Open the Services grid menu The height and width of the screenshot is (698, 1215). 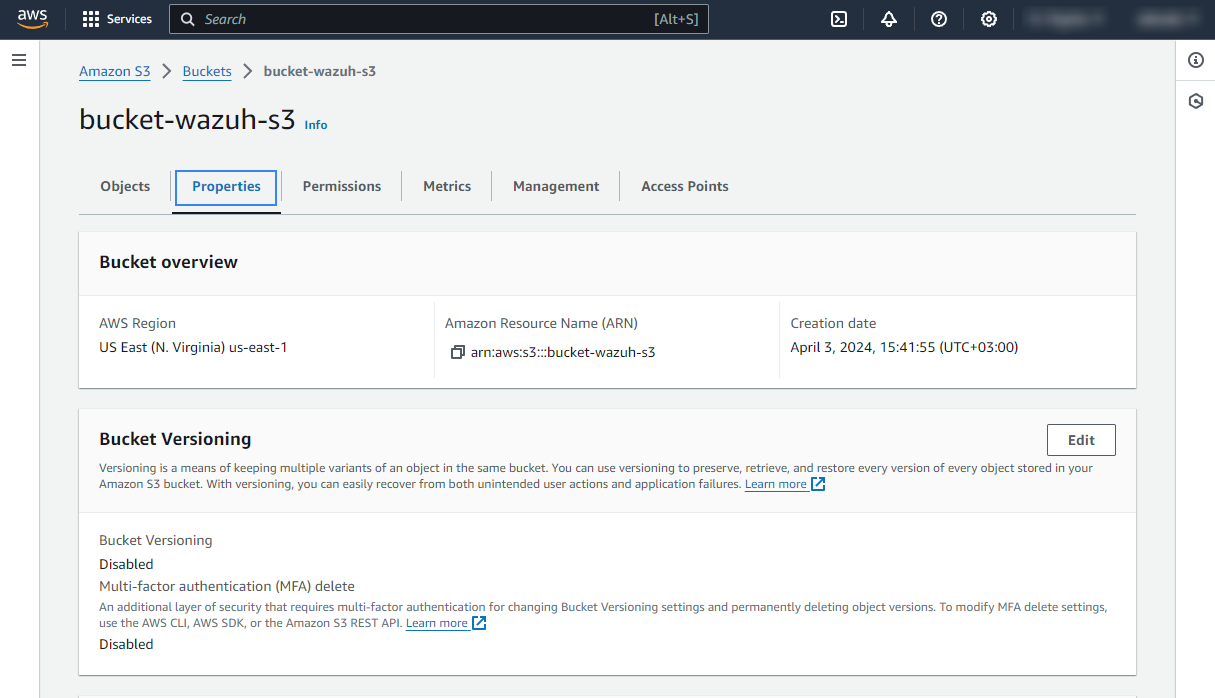coord(117,19)
